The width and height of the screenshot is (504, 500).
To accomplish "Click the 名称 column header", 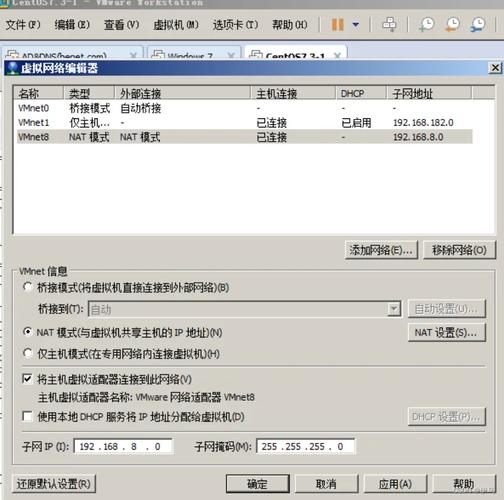I will pos(38,93).
